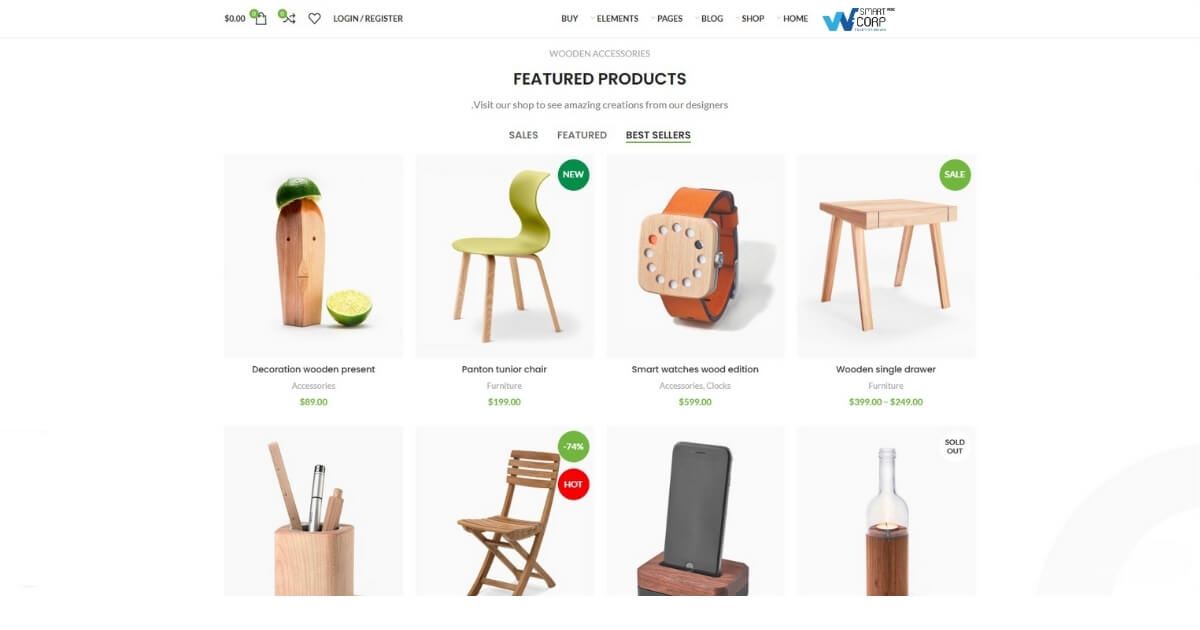Switch to the FEATURED tab
The width and height of the screenshot is (1200, 630).
pyautogui.click(x=582, y=135)
